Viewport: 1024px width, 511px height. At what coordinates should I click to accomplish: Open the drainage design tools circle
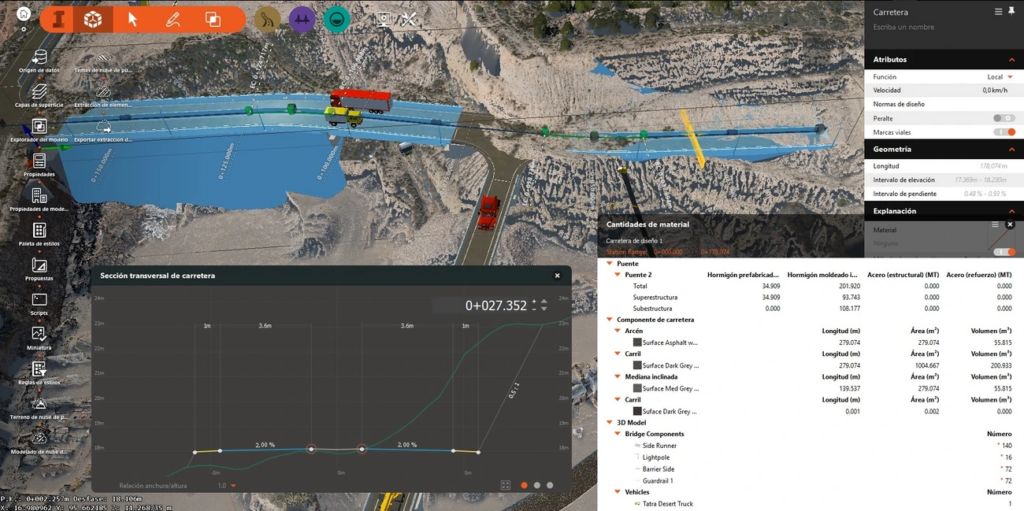[x=337, y=19]
